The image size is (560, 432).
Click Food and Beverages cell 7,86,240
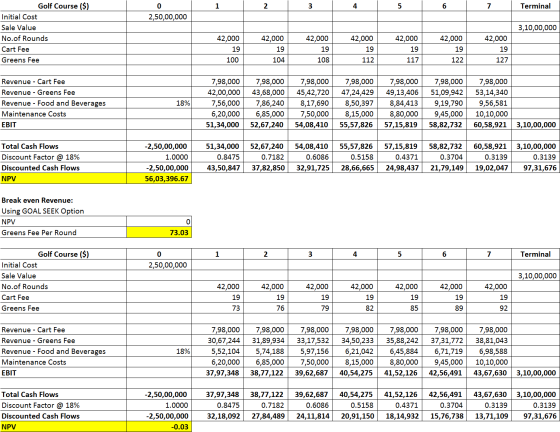(266, 103)
